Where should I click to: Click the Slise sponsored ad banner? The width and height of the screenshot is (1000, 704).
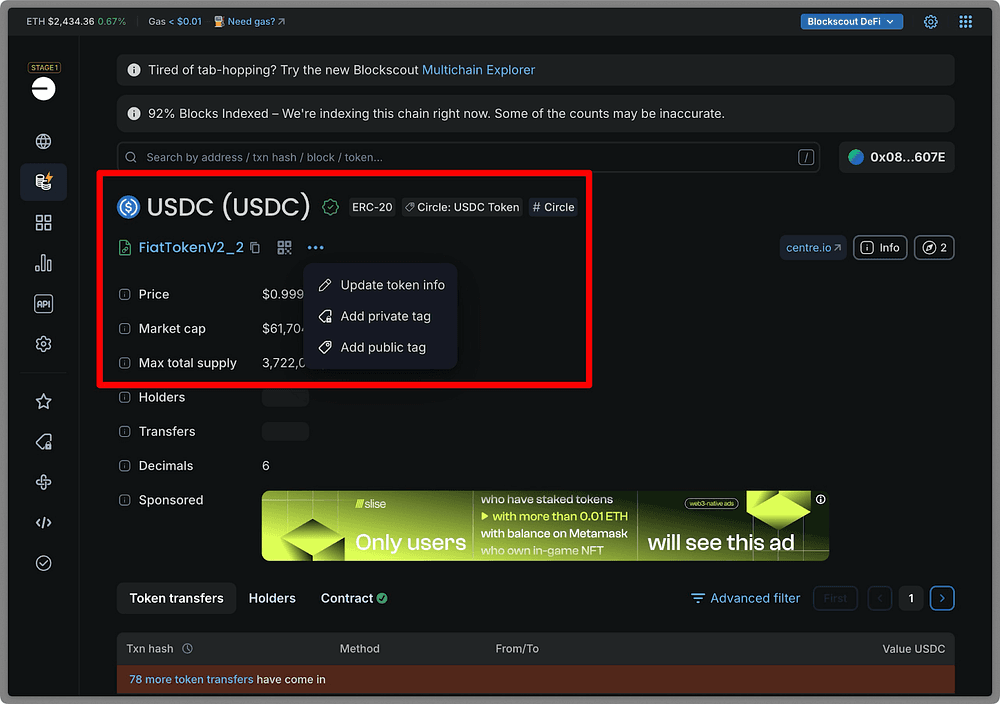pos(545,525)
